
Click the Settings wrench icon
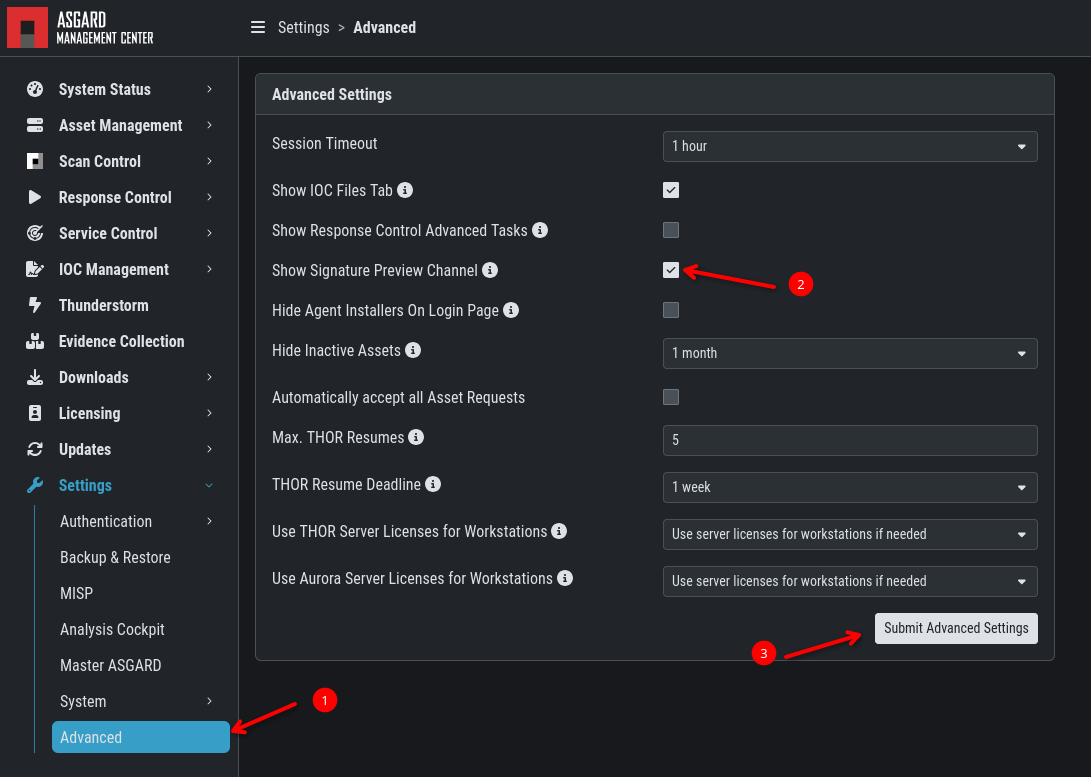35,485
